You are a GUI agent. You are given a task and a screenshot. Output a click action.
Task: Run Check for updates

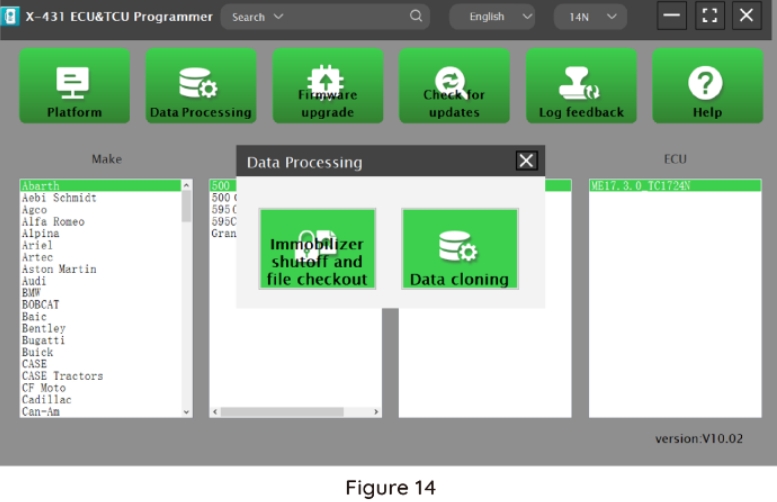[454, 85]
